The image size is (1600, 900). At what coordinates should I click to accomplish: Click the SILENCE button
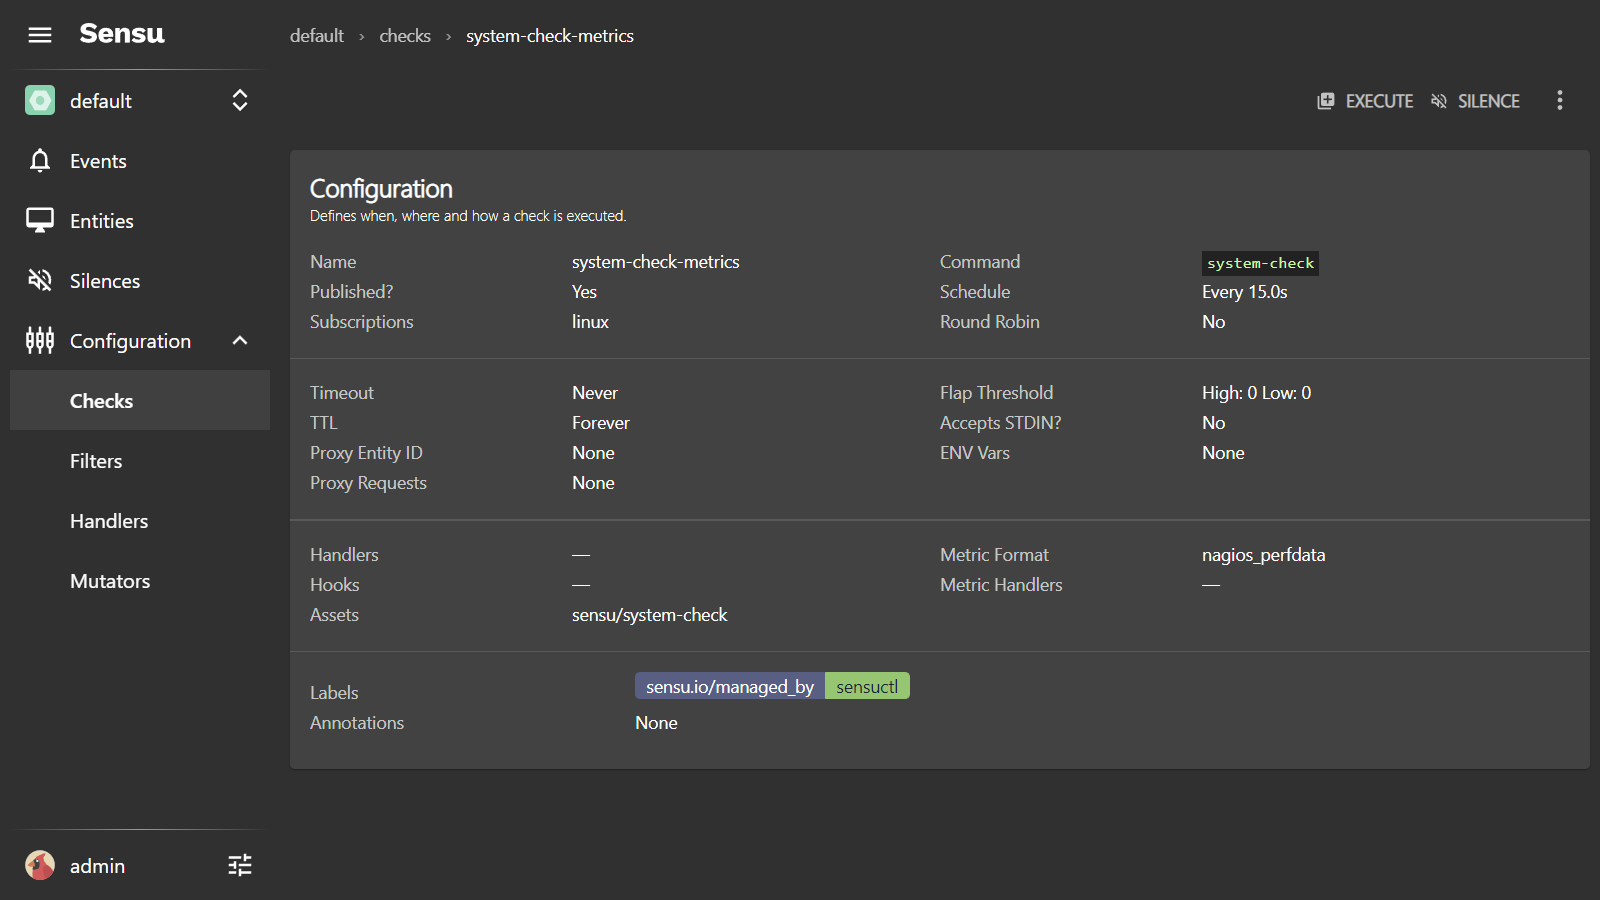point(1475,101)
